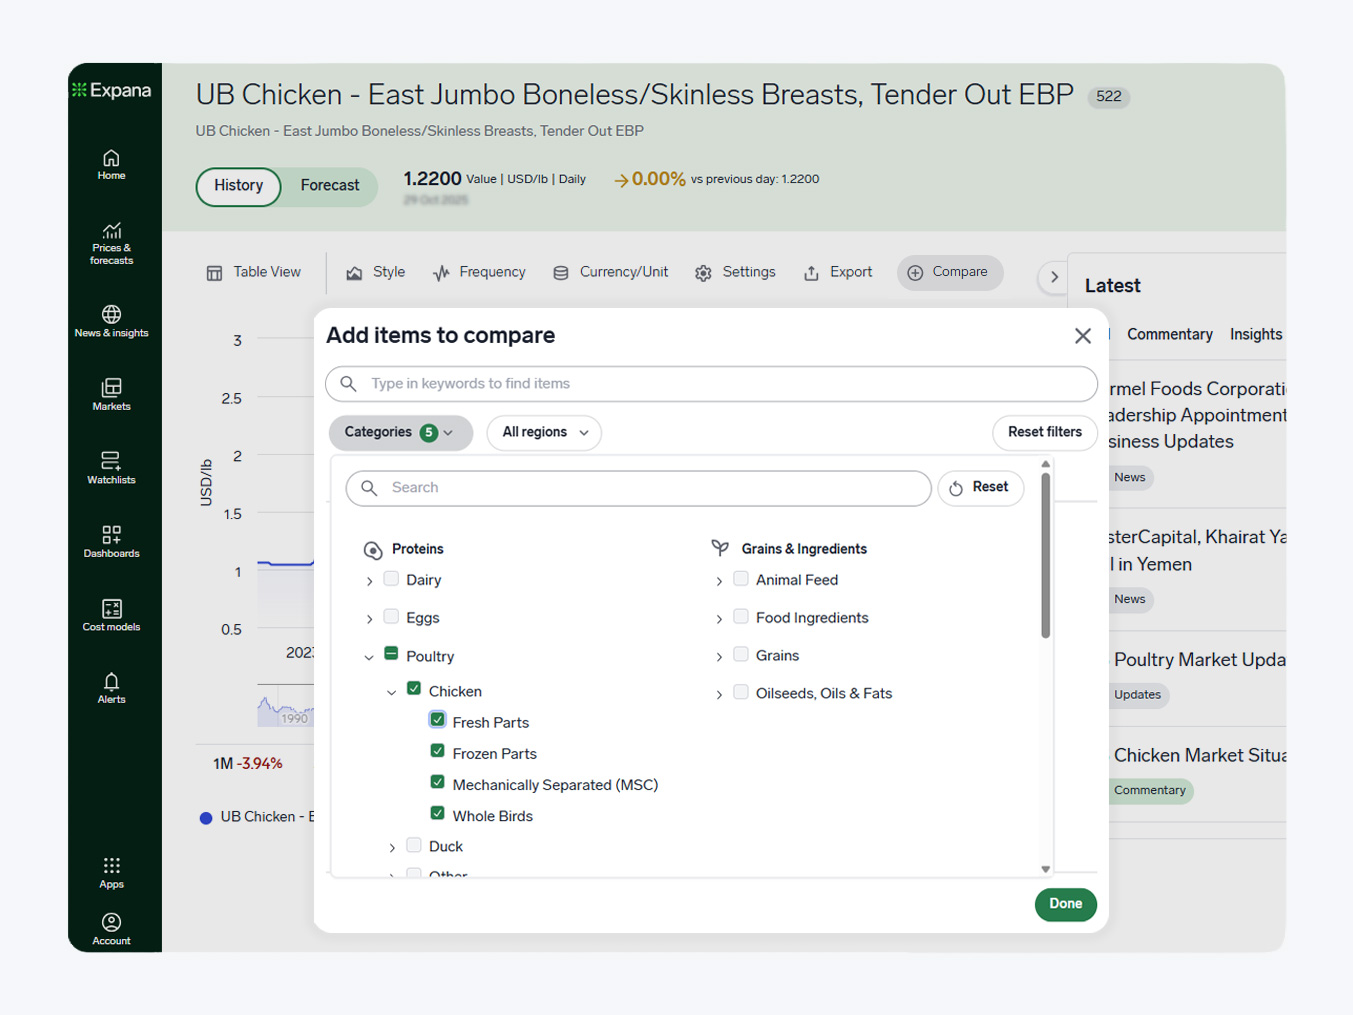The image size is (1353, 1015).
Task: Open the Poultry Market Update article
Action: (1199, 660)
